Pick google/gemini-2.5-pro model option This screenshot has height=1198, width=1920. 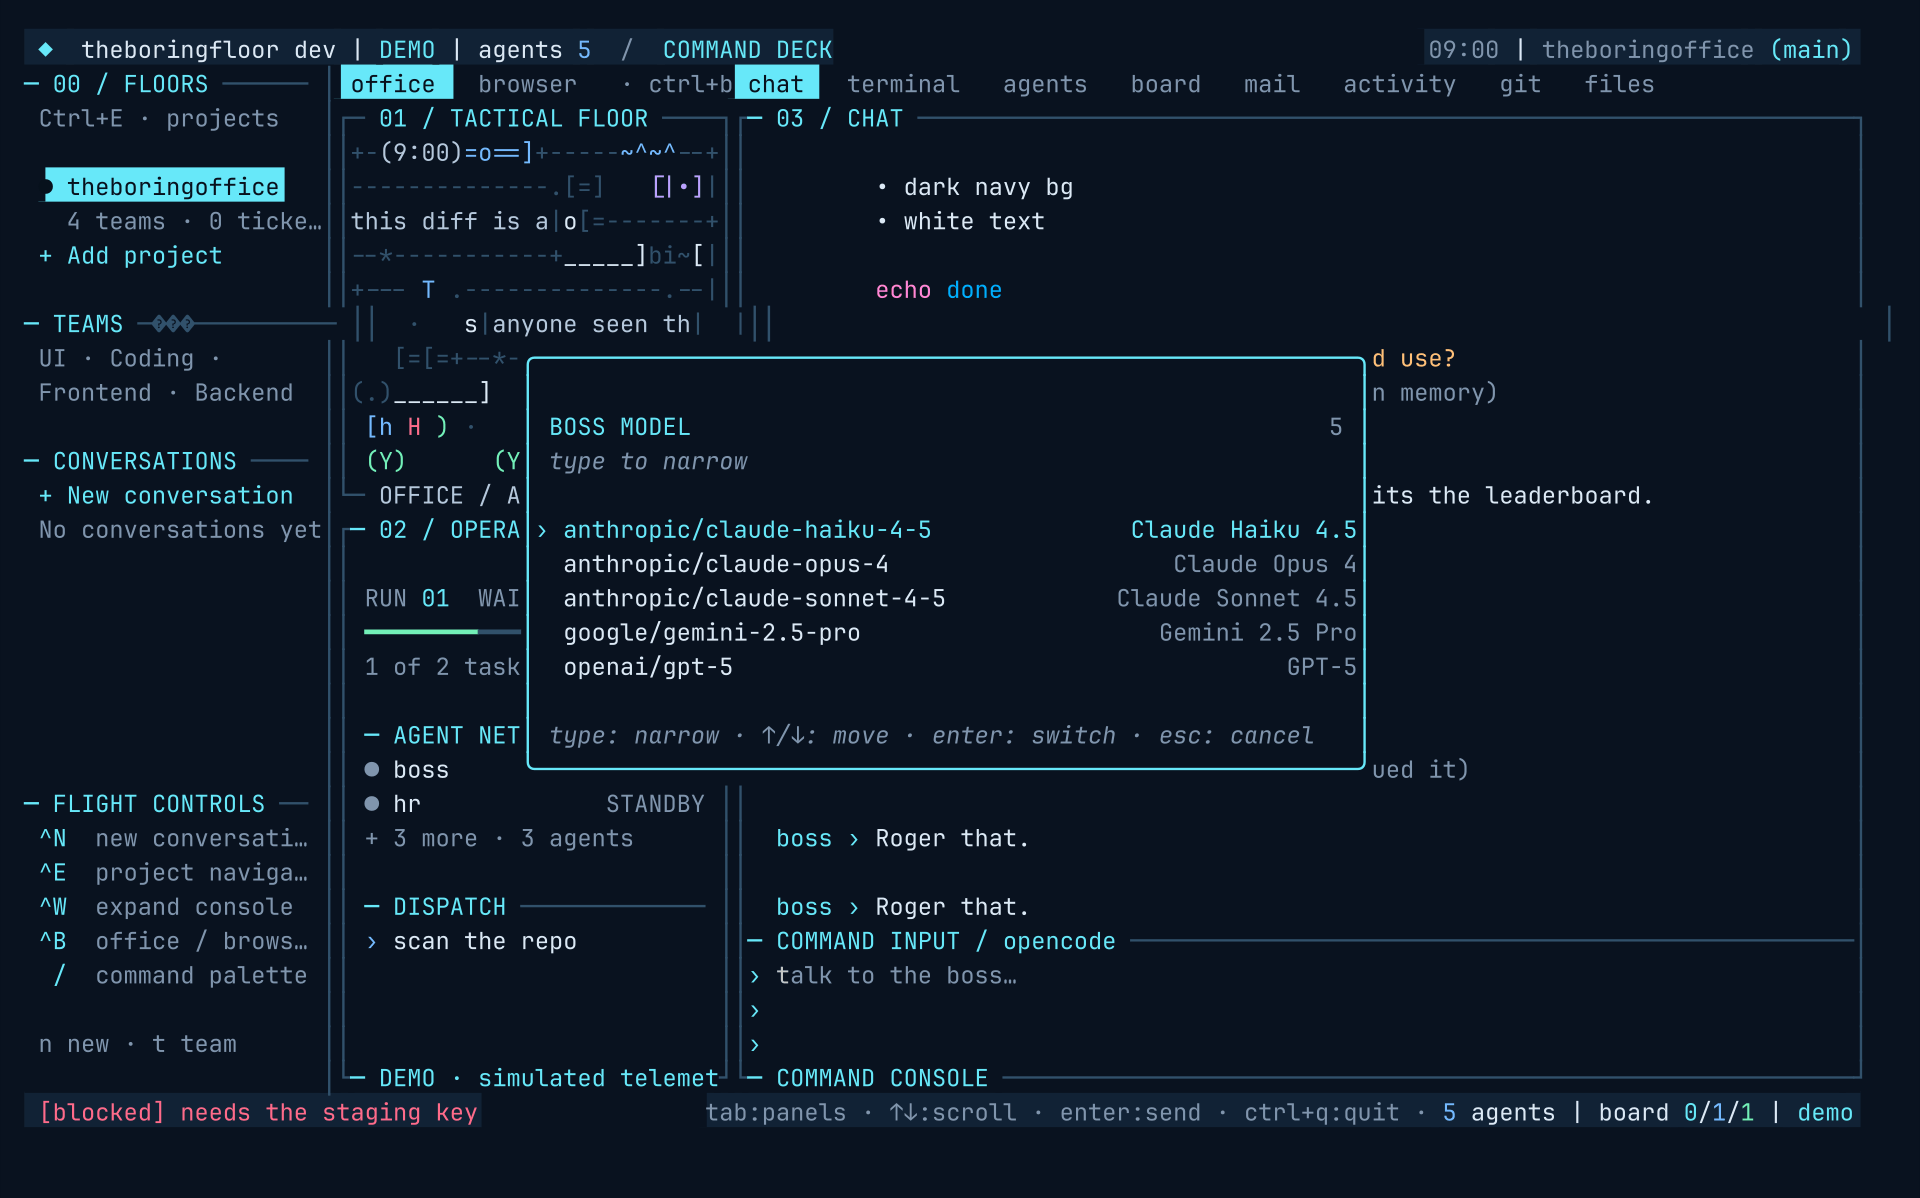[x=946, y=632]
